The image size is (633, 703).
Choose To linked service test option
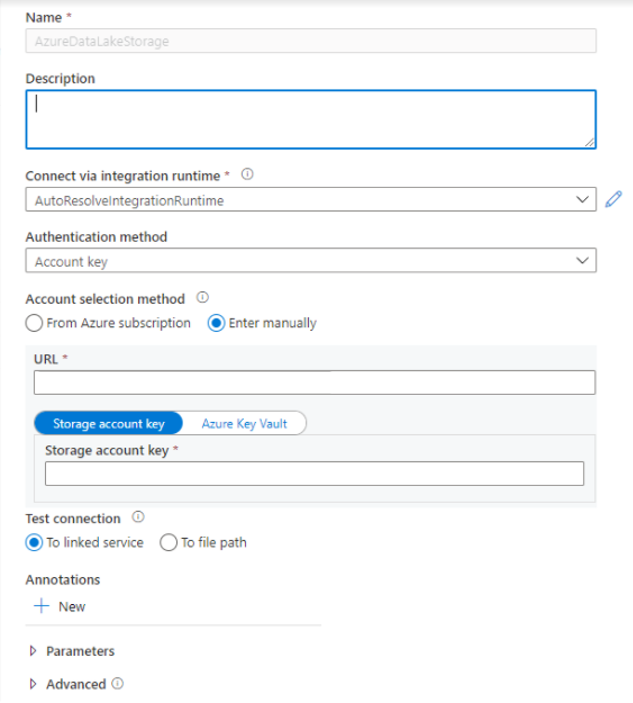click(34, 542)
